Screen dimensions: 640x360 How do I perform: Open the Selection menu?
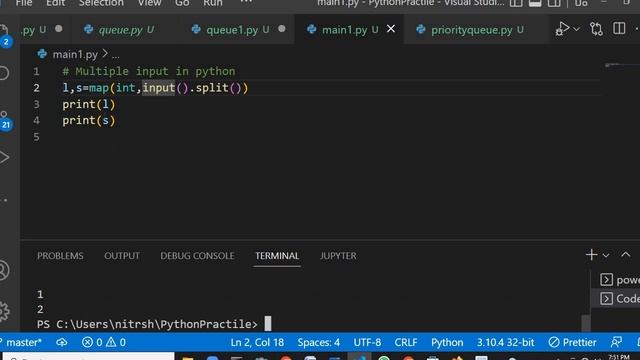(x=101, y=3)
